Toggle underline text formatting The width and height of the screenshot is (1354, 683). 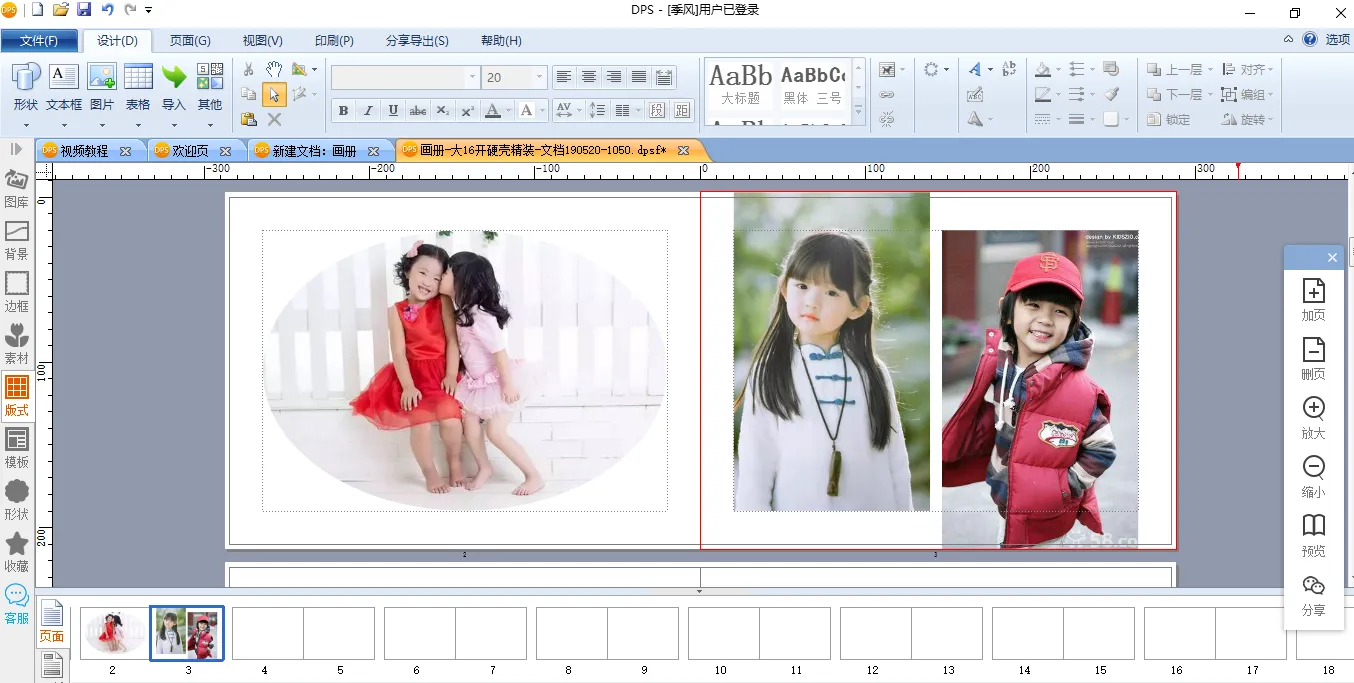(x=393, y=111)
